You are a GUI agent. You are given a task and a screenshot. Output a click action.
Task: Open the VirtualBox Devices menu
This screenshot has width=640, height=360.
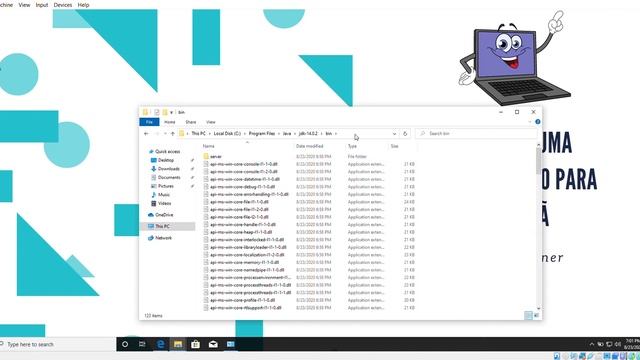click(x=63, y=5)
